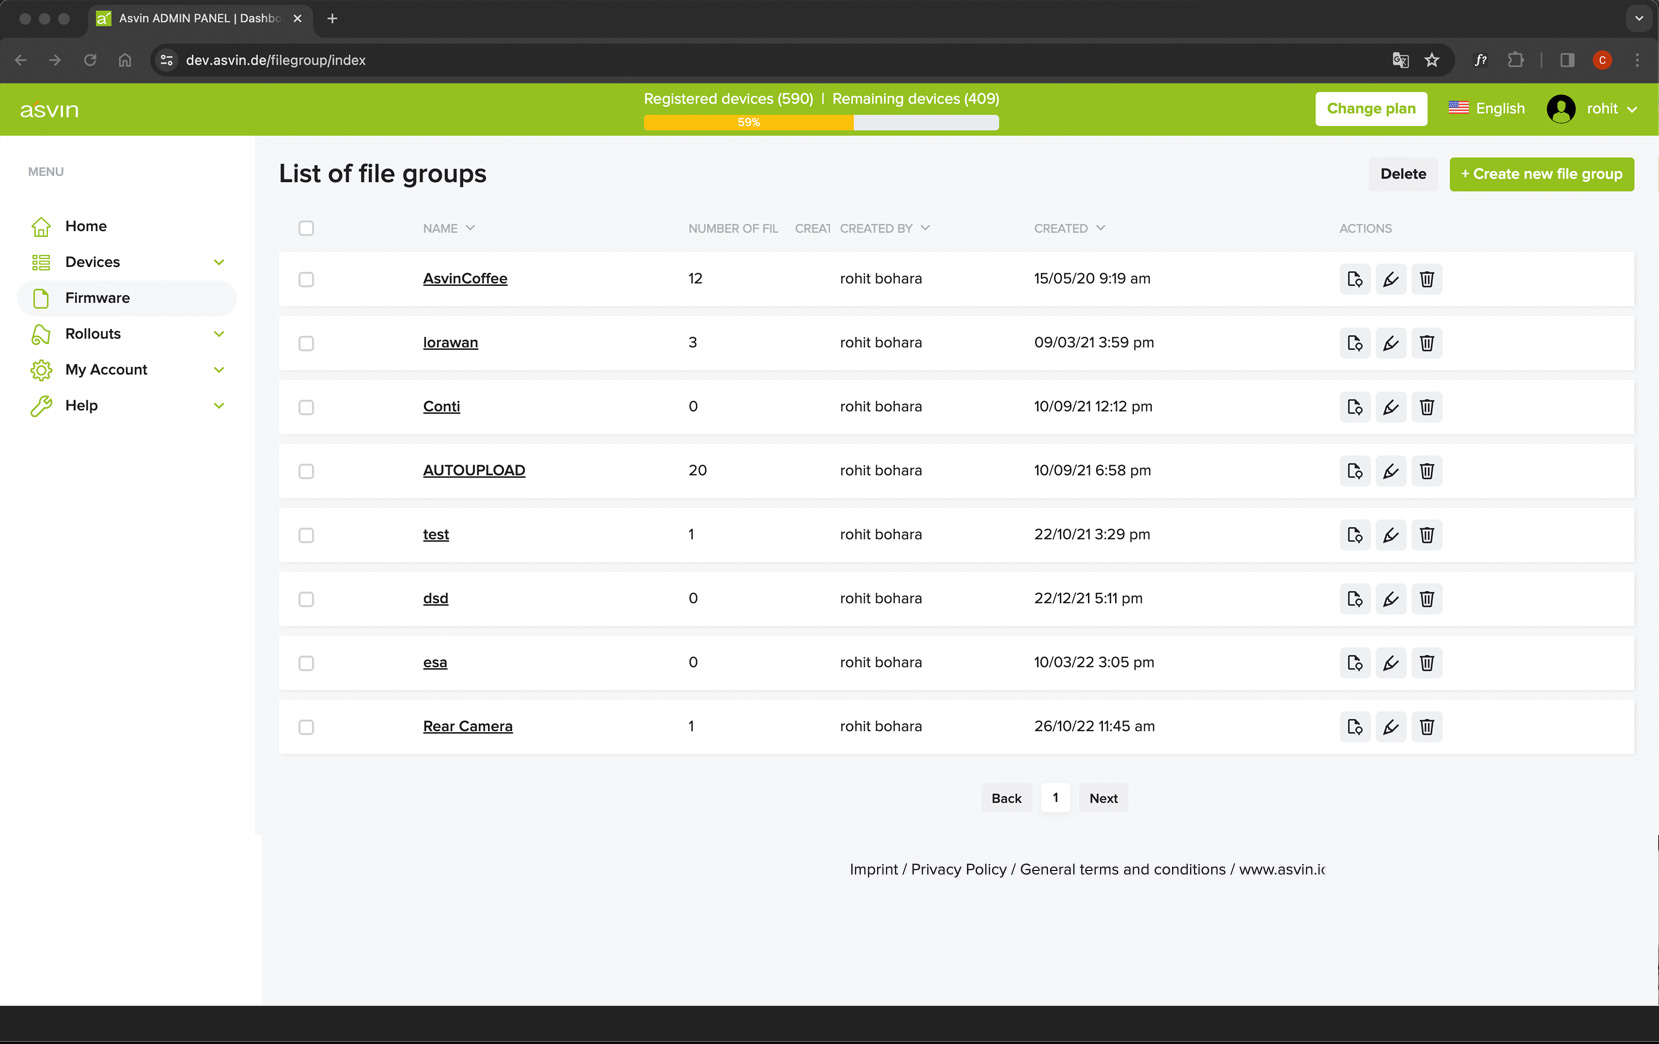
Task: Edit the Rear Camera group with pen icon
Action: tap(1390, 727)
